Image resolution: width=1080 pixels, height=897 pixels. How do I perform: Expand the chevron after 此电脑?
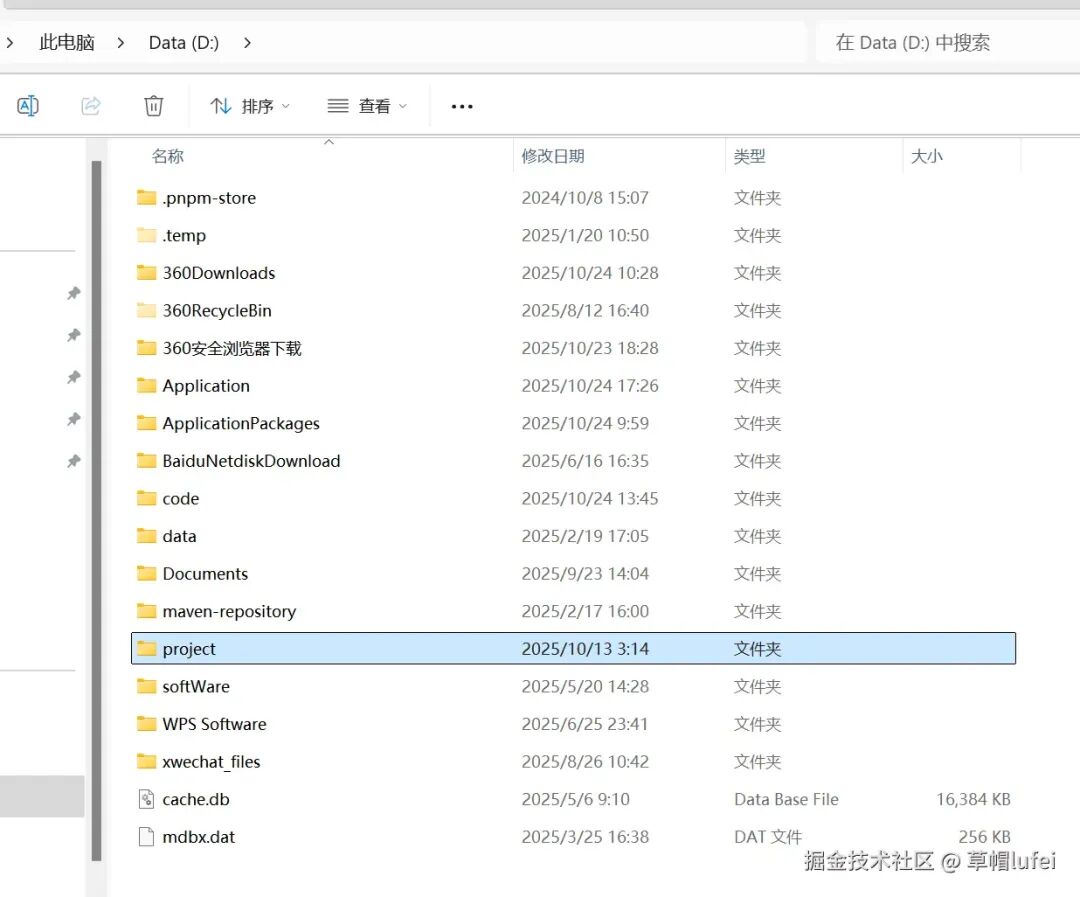121,43
